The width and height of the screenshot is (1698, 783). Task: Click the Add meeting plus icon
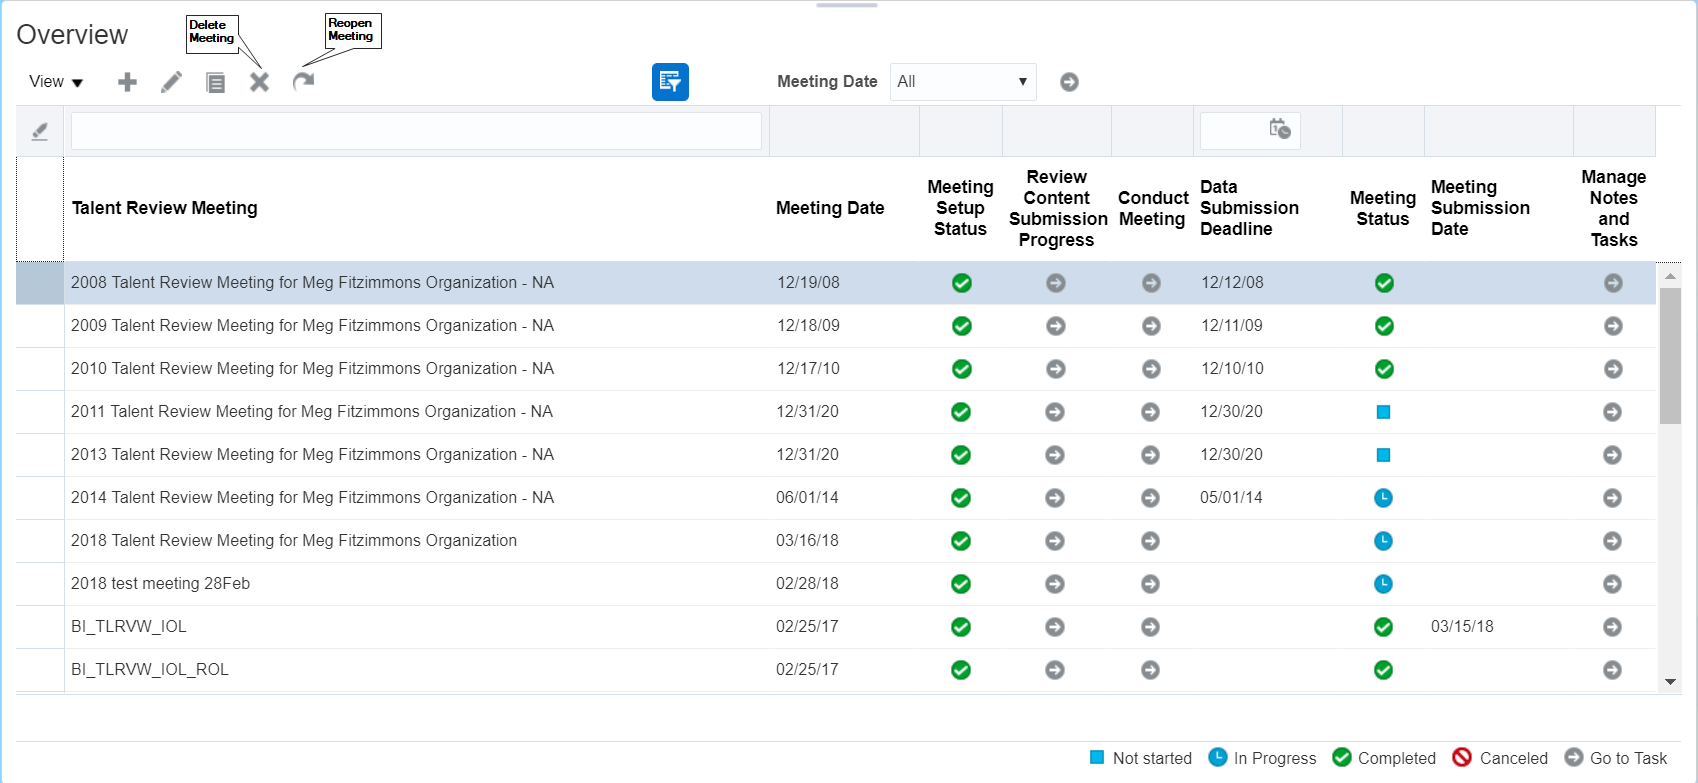click(x=127, y=82)
